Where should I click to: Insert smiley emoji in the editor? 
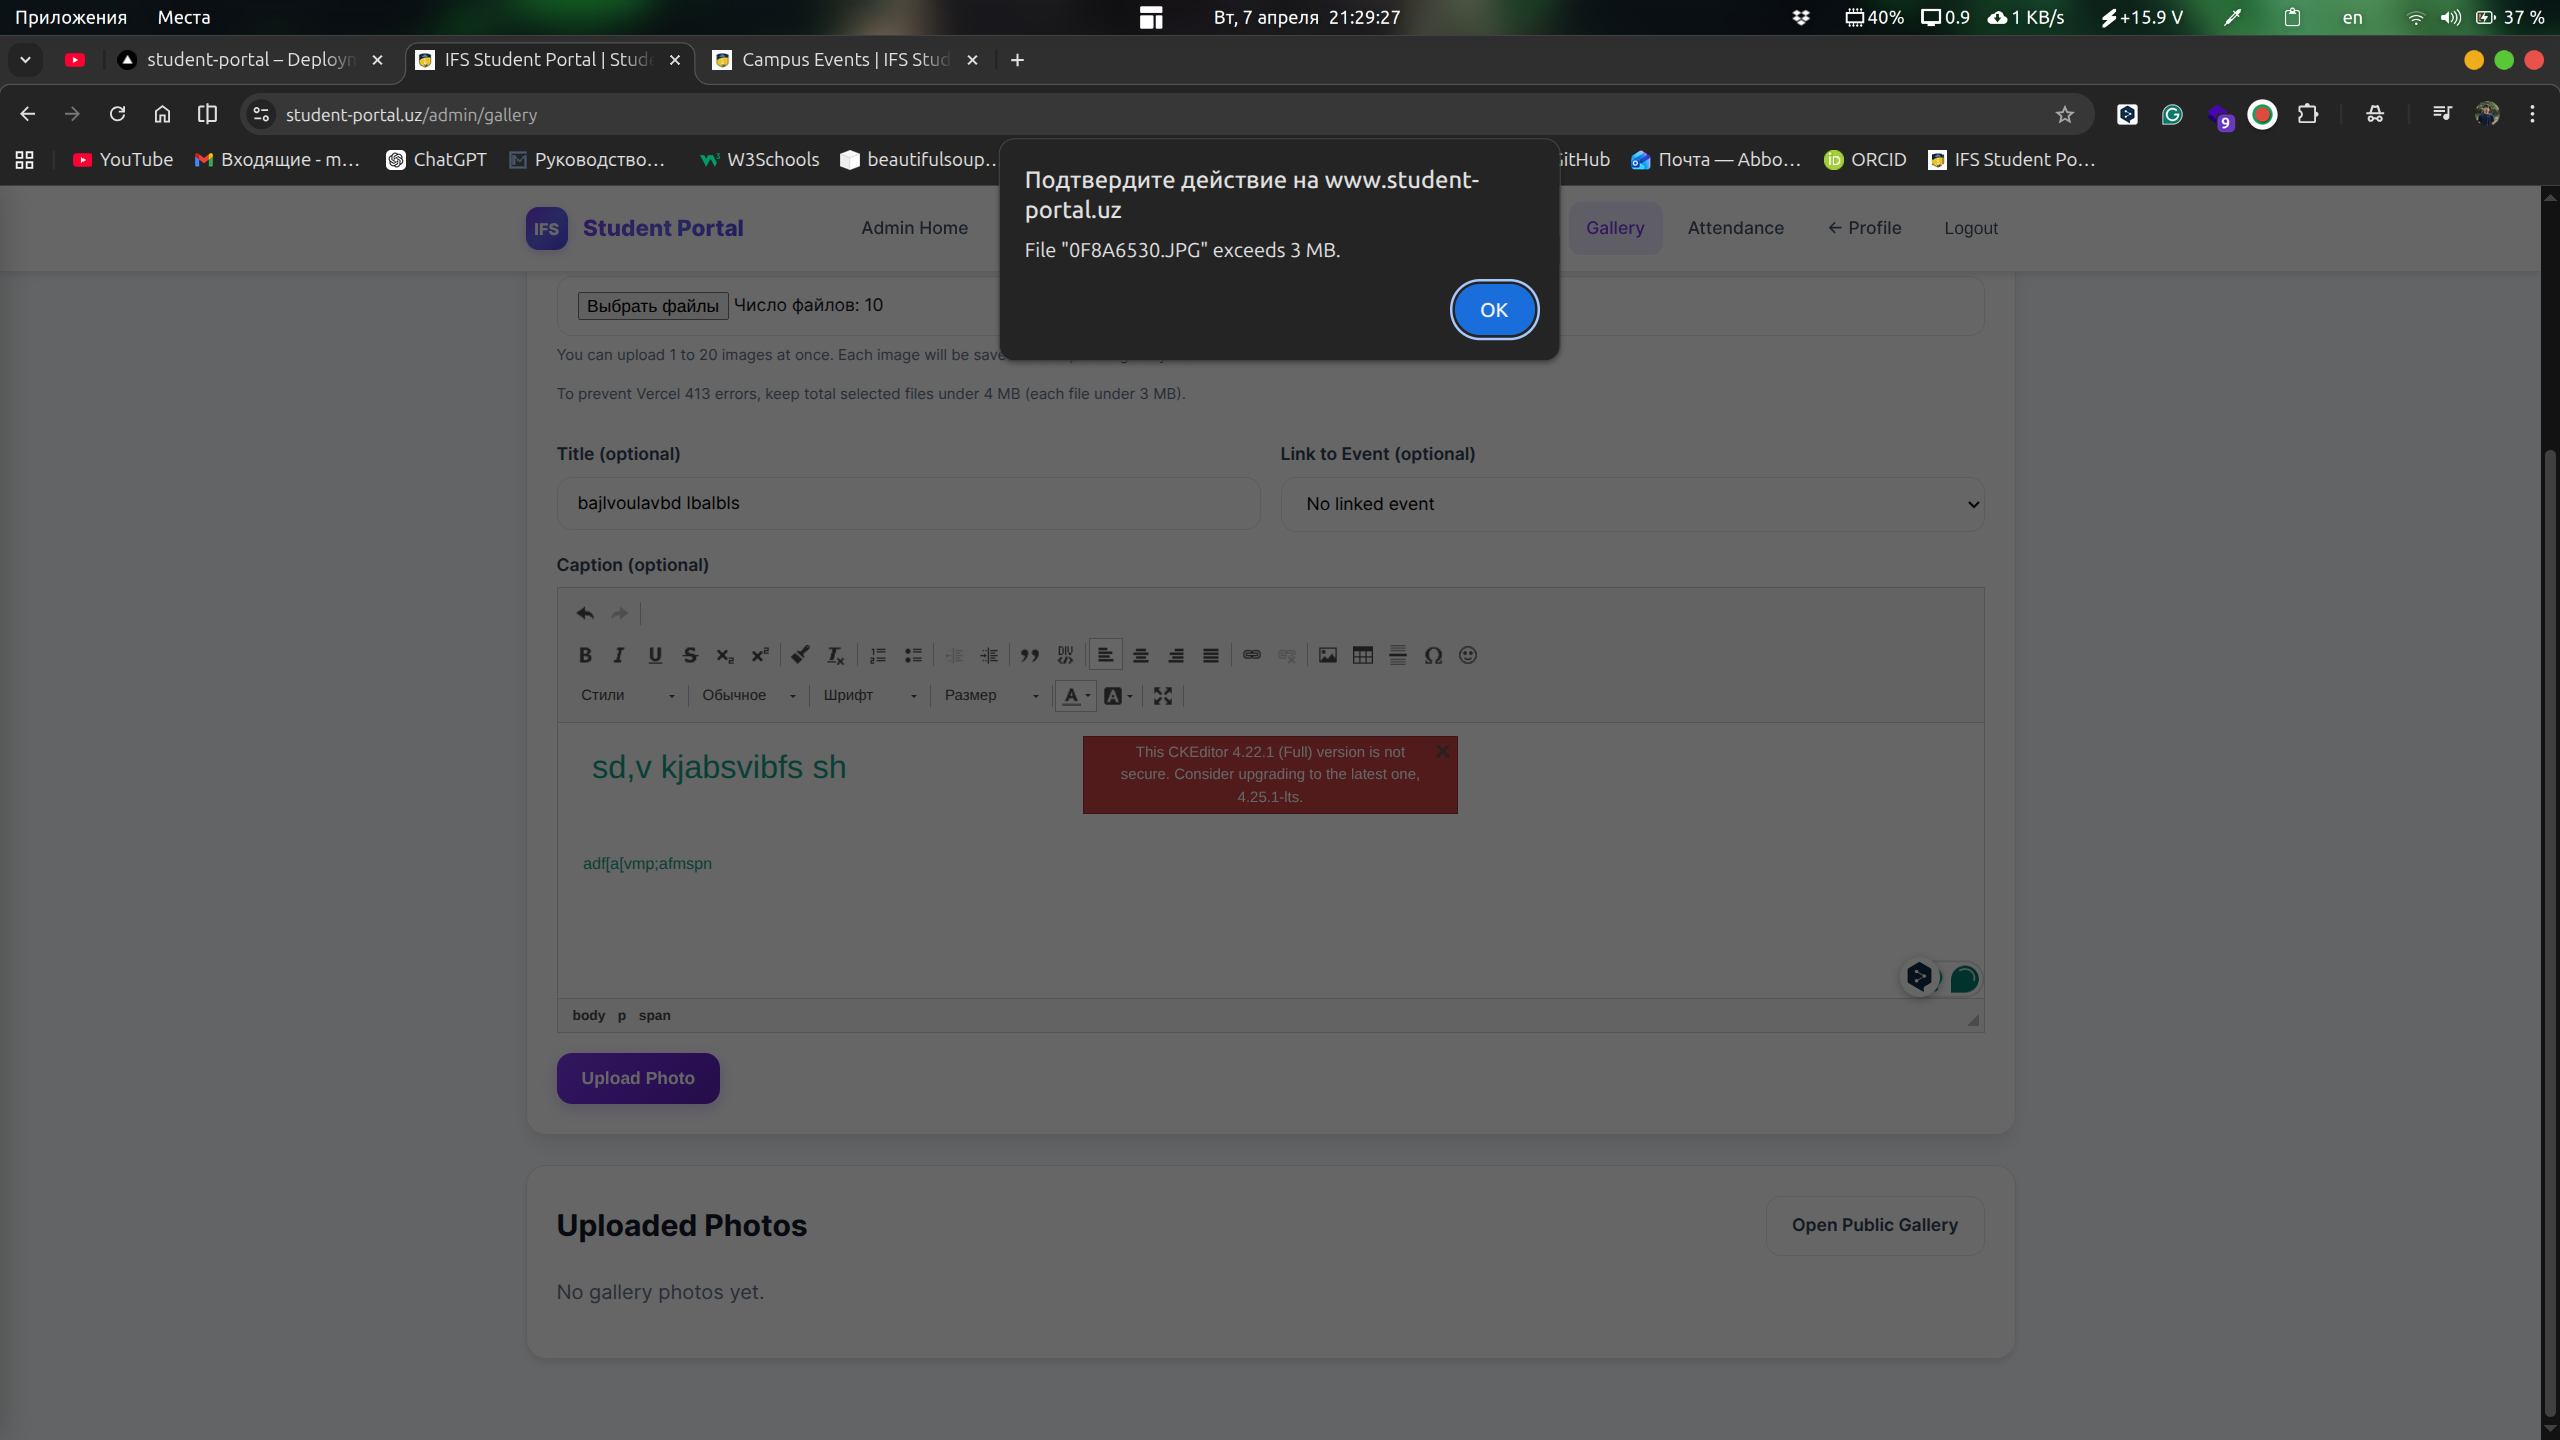(1467, 655)
